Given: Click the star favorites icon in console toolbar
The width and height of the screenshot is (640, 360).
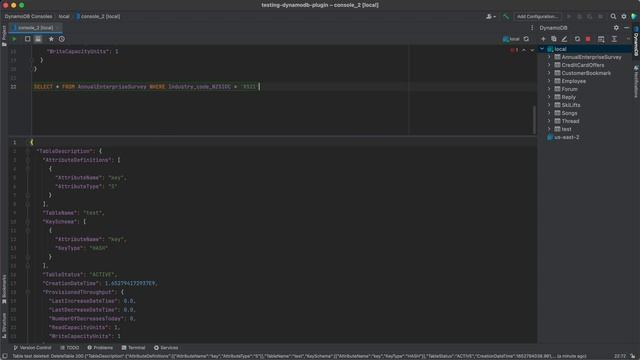Looking at the screenshot, I should click(51, 39).
